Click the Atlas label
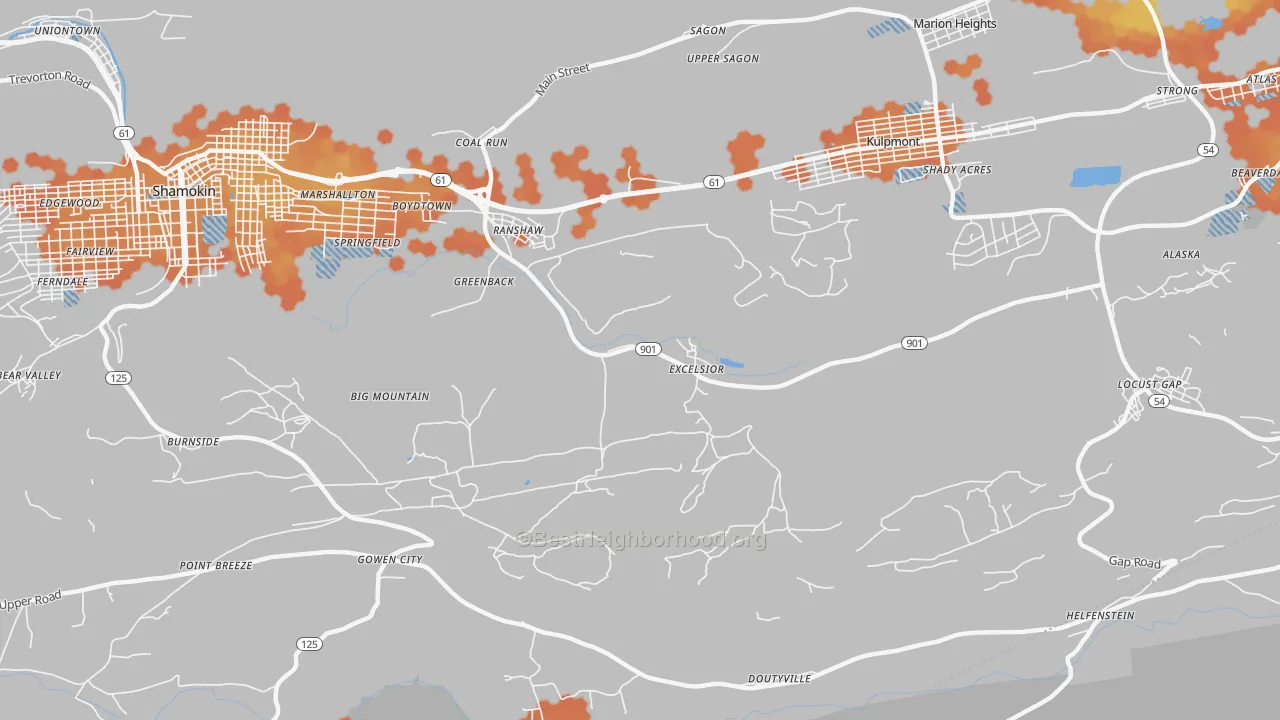 1262,80
